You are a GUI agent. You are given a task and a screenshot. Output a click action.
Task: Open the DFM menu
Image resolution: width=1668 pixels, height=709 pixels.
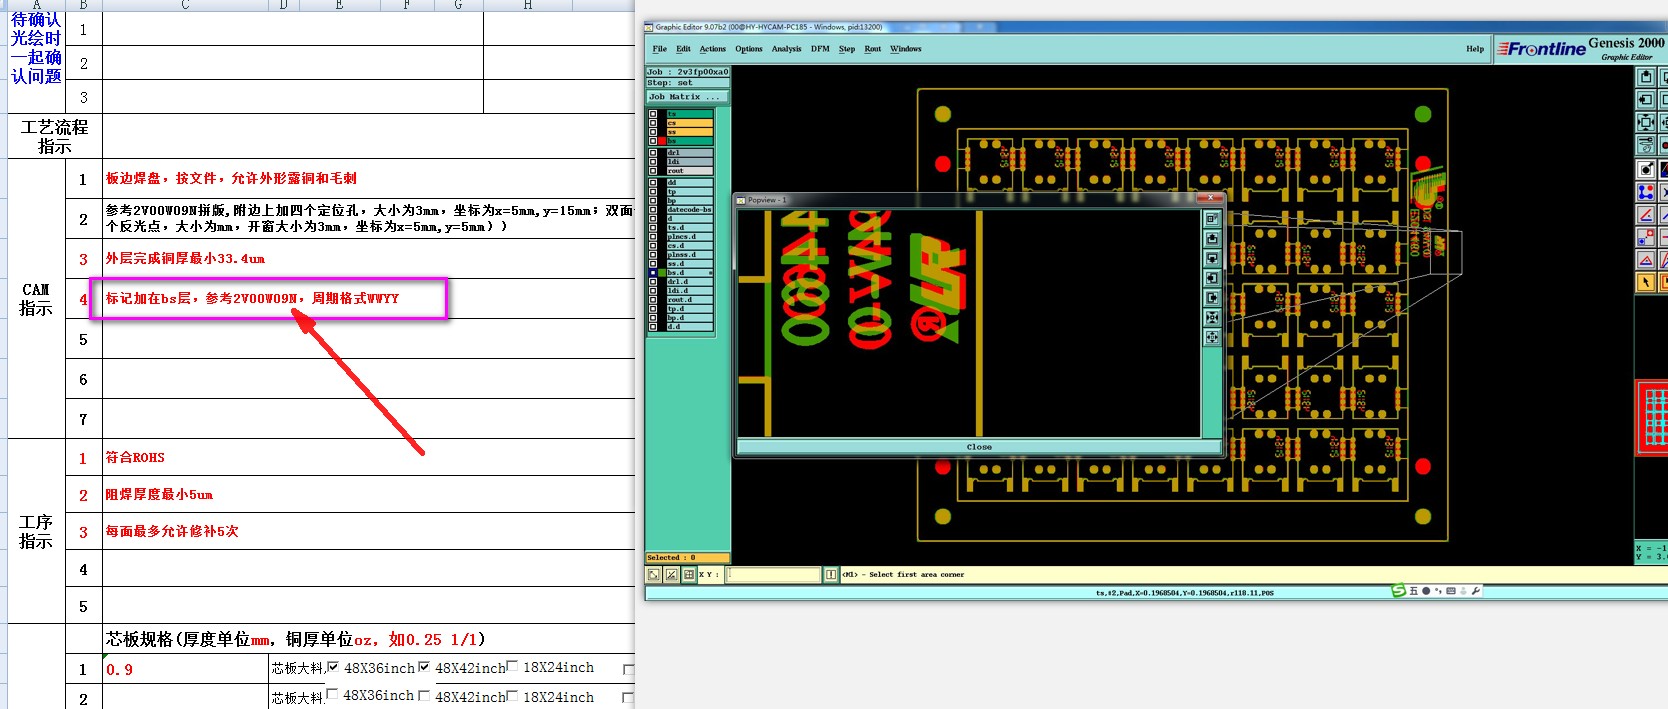[820, 48]
